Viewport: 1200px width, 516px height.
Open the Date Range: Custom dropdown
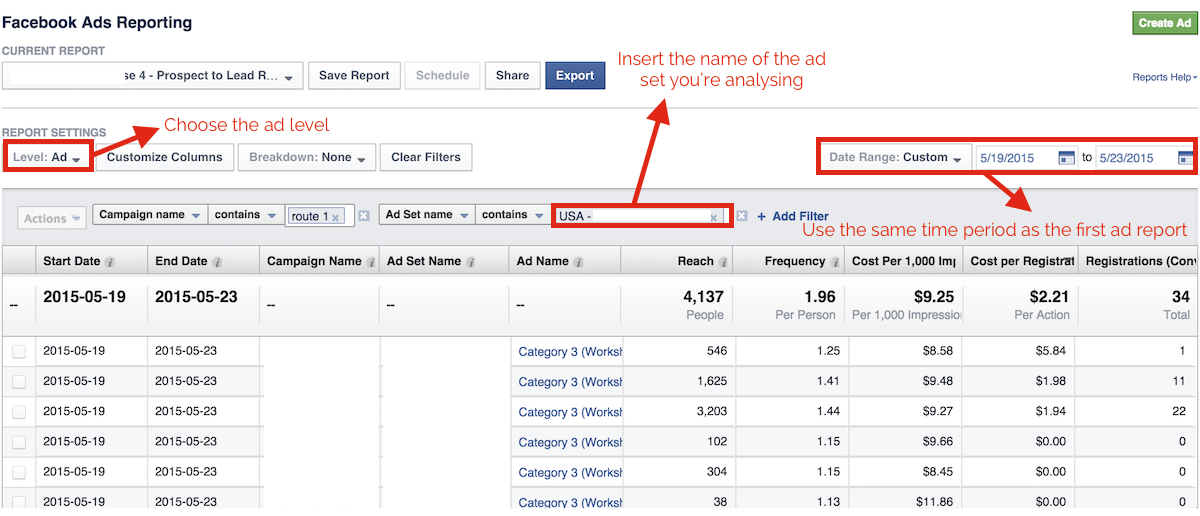pyautogui.click(x=895, y=158)
